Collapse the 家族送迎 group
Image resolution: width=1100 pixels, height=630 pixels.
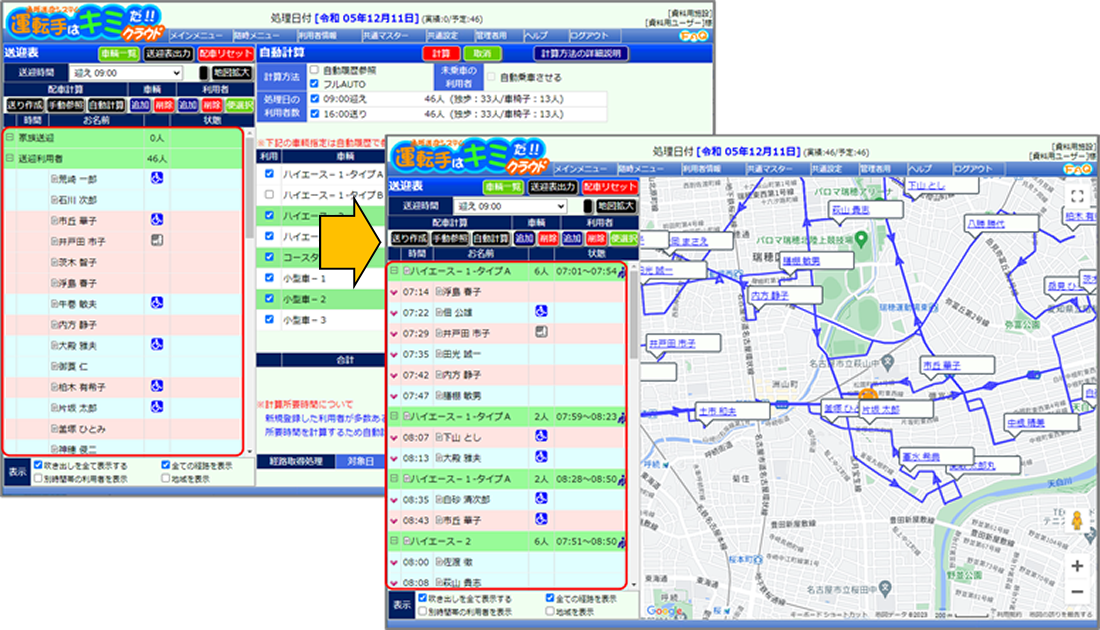(x=11, y=138)
